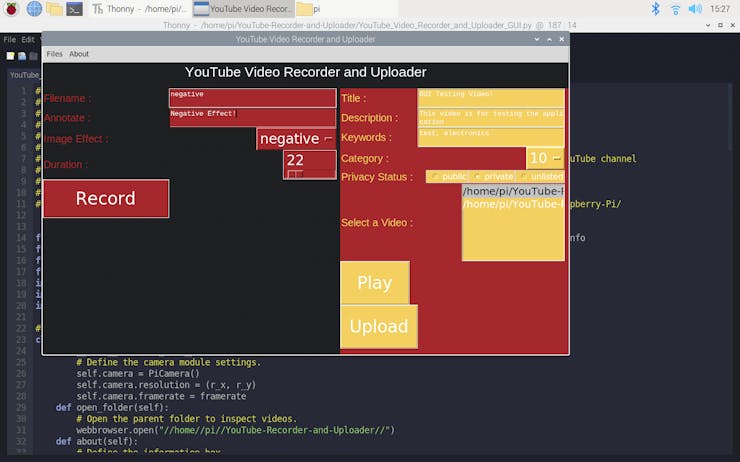Select the unlisted privacy radio button
The image size is (740, 462).
click(x=541, y=176)
